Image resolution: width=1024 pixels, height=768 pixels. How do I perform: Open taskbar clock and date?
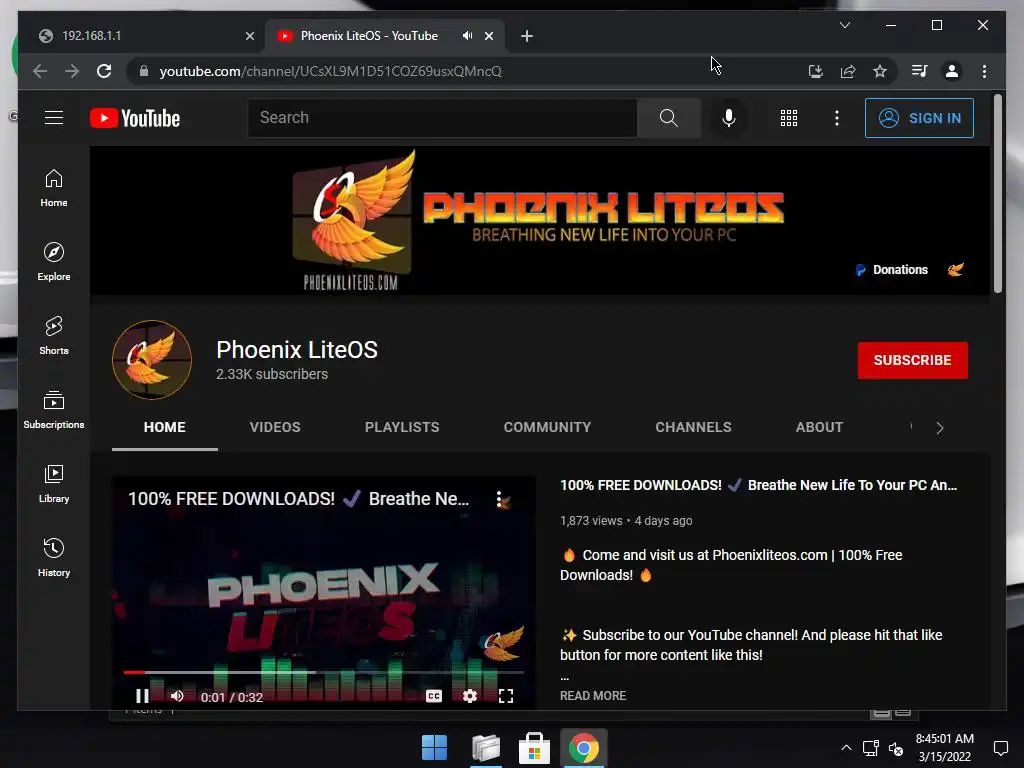point(944,748)
